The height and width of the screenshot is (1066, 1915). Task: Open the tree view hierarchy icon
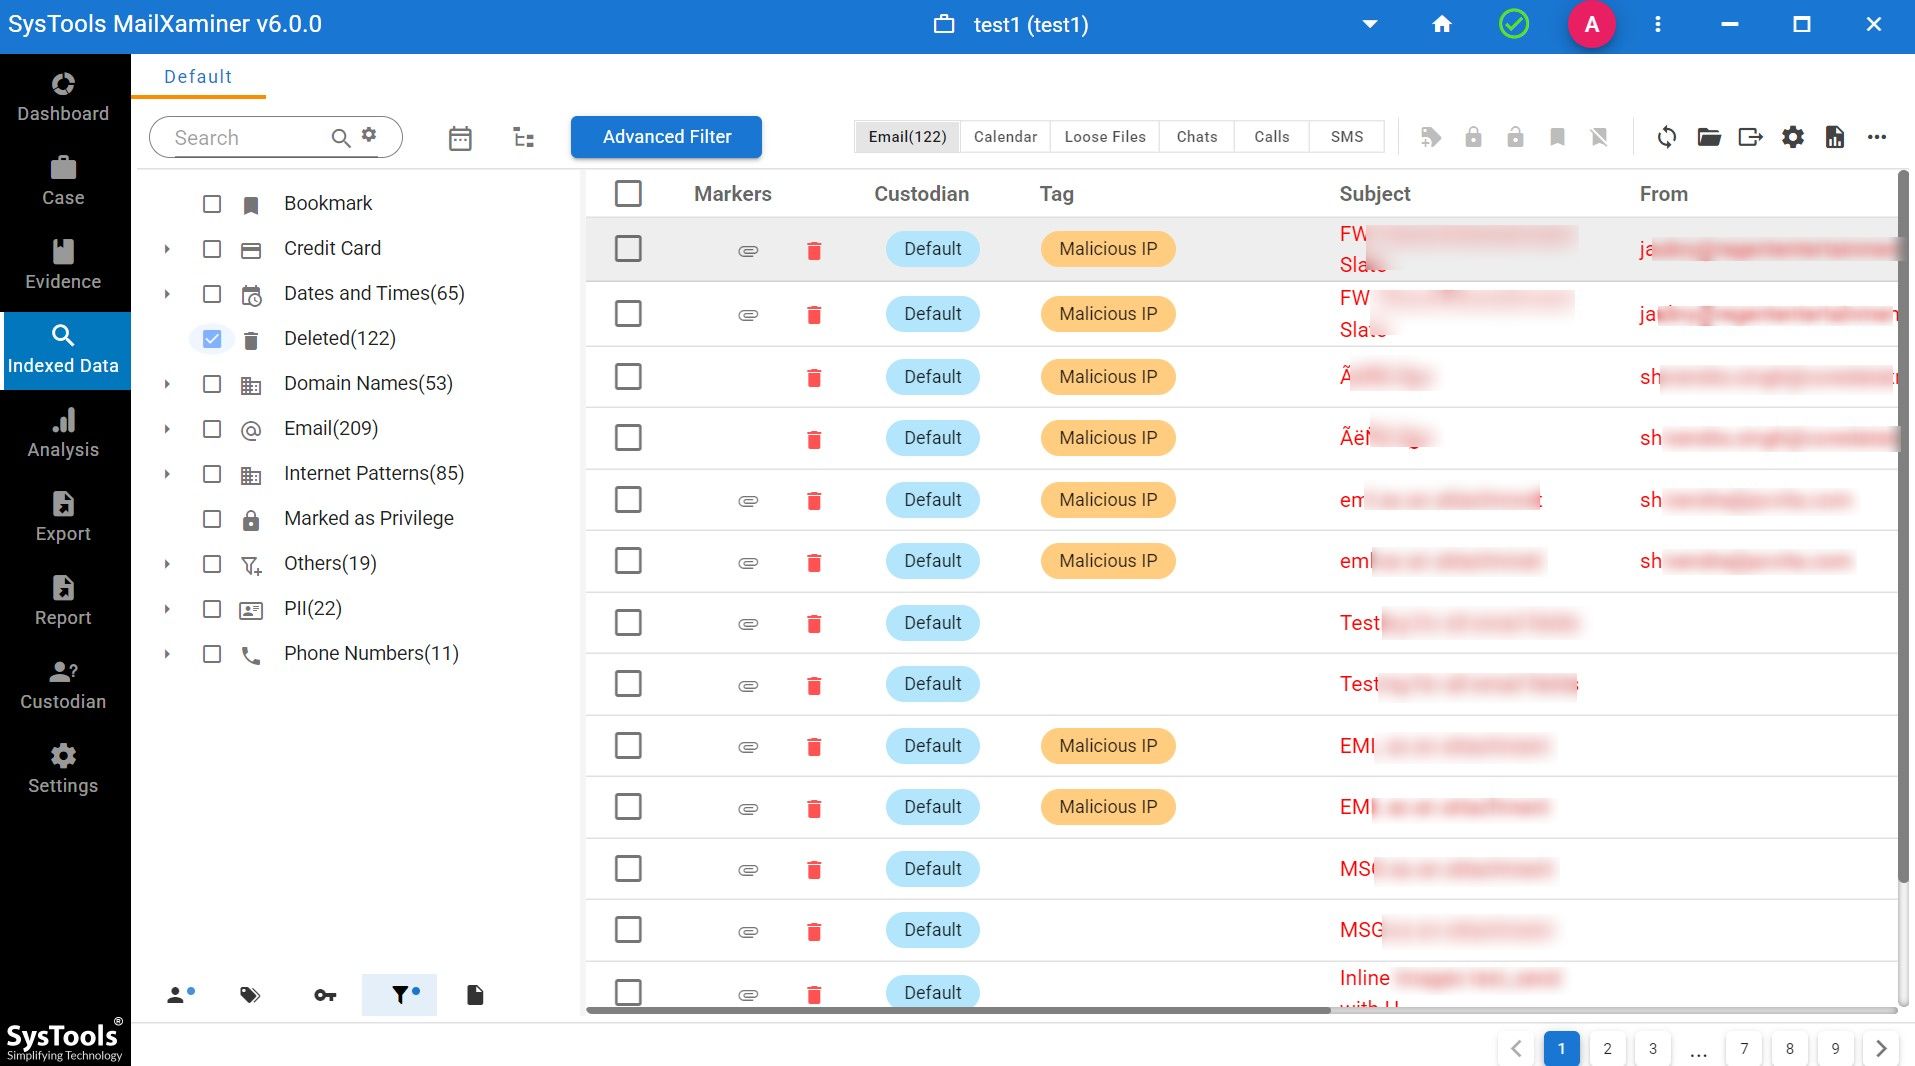click(523, 138)
